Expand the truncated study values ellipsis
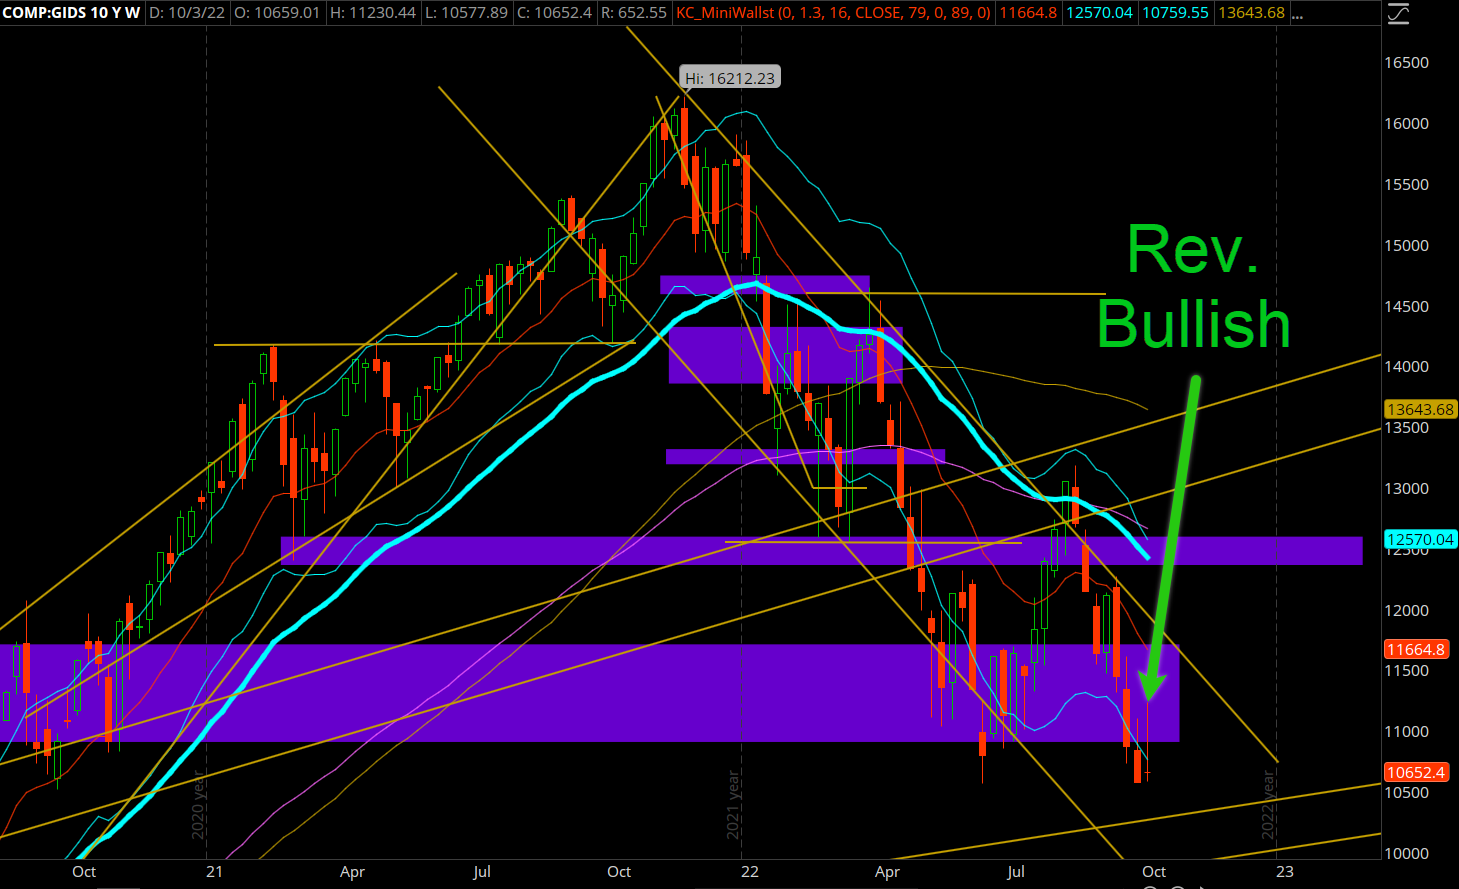 [x=1297, y=13]
